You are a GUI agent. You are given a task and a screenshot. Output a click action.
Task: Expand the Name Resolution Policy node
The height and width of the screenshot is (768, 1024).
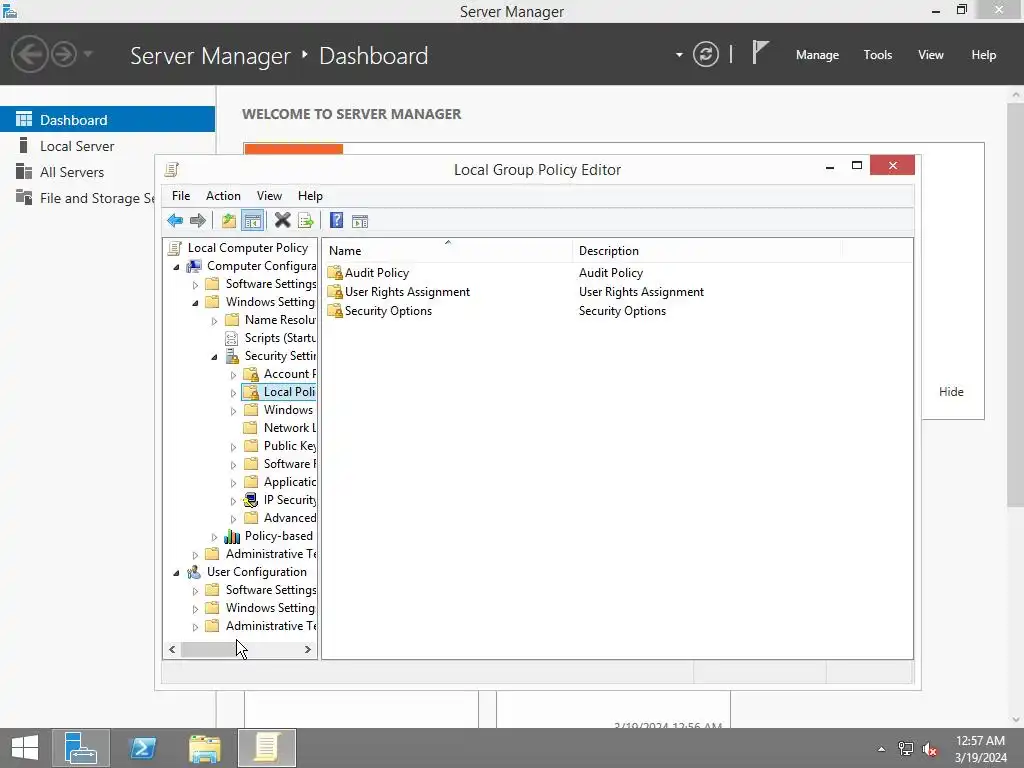point(214,321)
